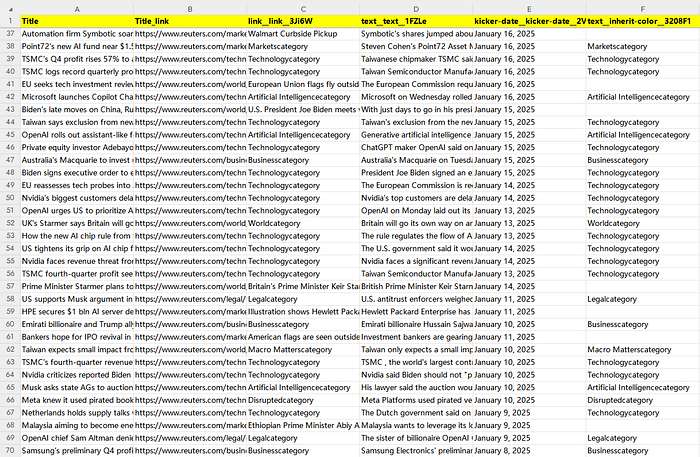Image resolution: width=700 pixels, height=457 pixels.
Task: Click cell 'Automation firm Symbotic soar'
Action: [77, 33]
